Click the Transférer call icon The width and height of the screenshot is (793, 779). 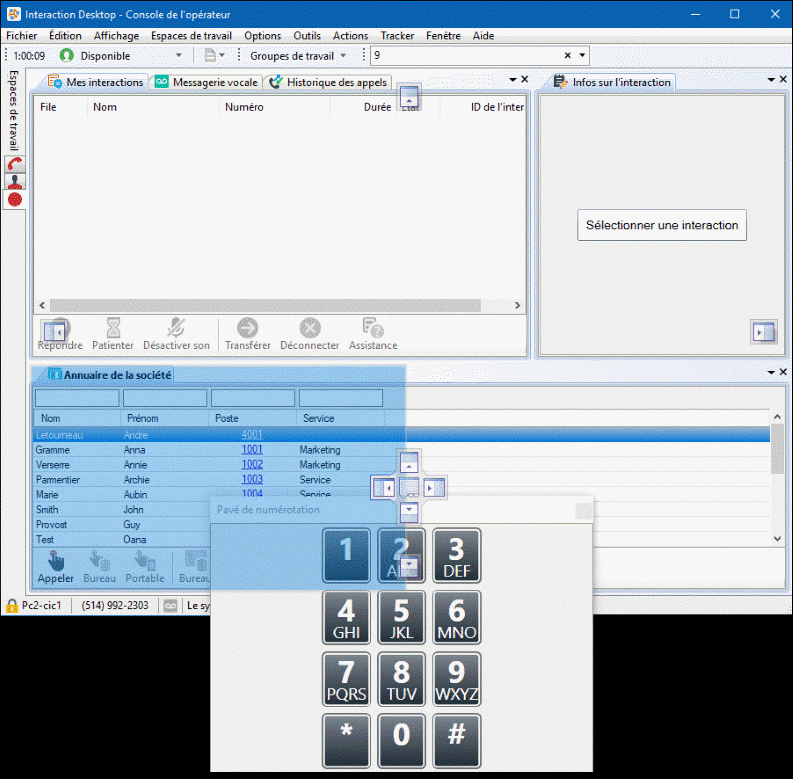pyautogui.click(x=247, y=328)
